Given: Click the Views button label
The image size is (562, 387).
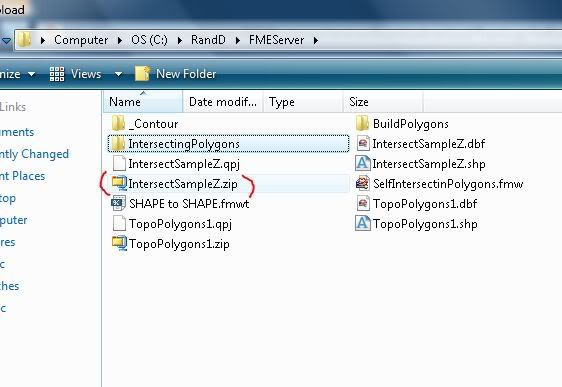Looking at the screenshot, I should (86, 74).
